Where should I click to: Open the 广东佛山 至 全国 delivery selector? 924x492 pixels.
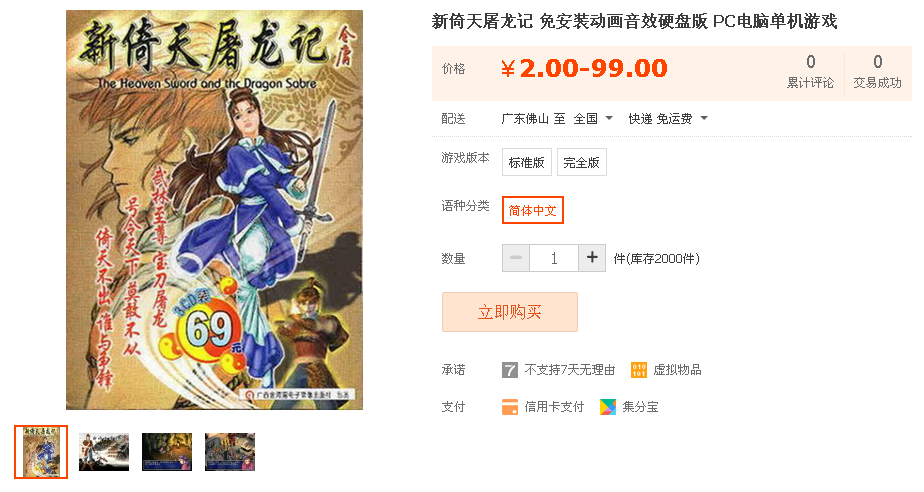click(x=557, y=118)
